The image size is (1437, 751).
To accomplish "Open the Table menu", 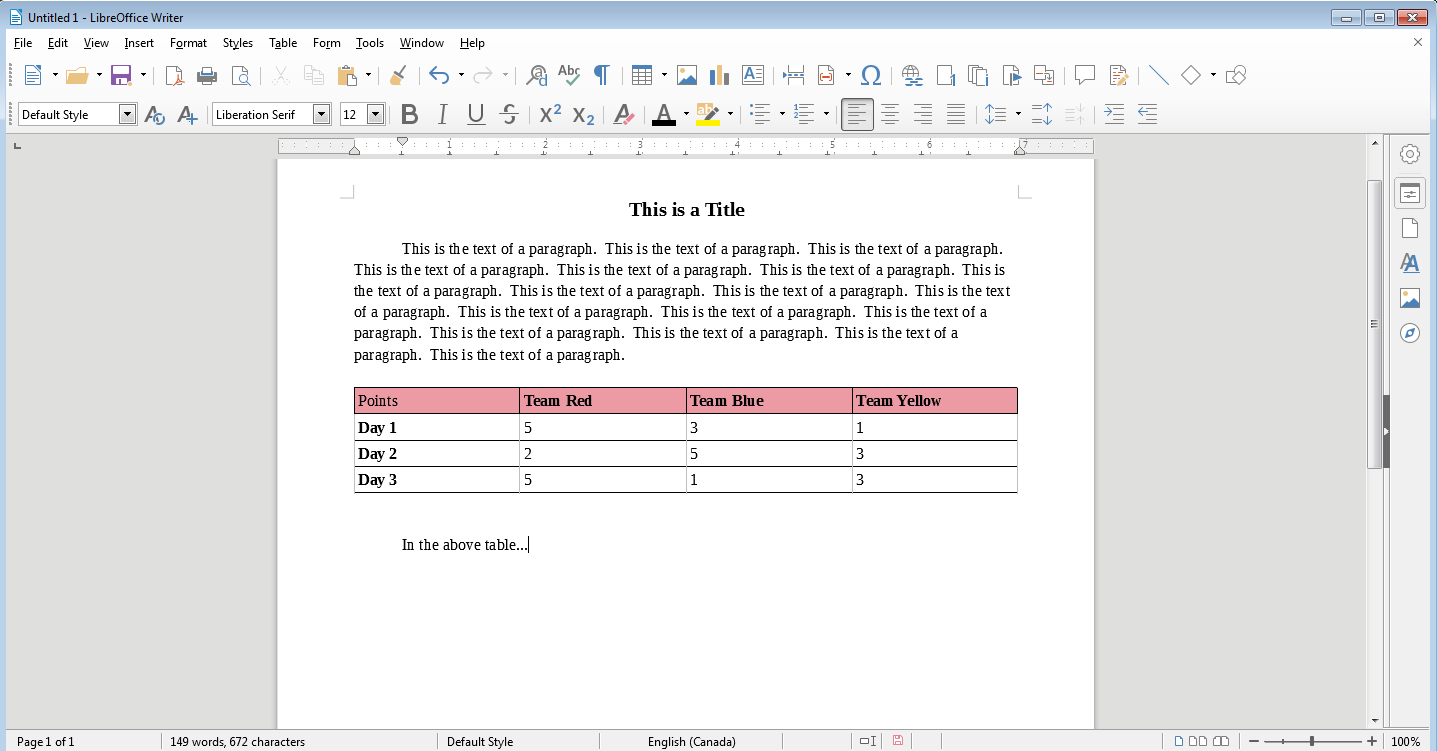I will coord(282,43).
